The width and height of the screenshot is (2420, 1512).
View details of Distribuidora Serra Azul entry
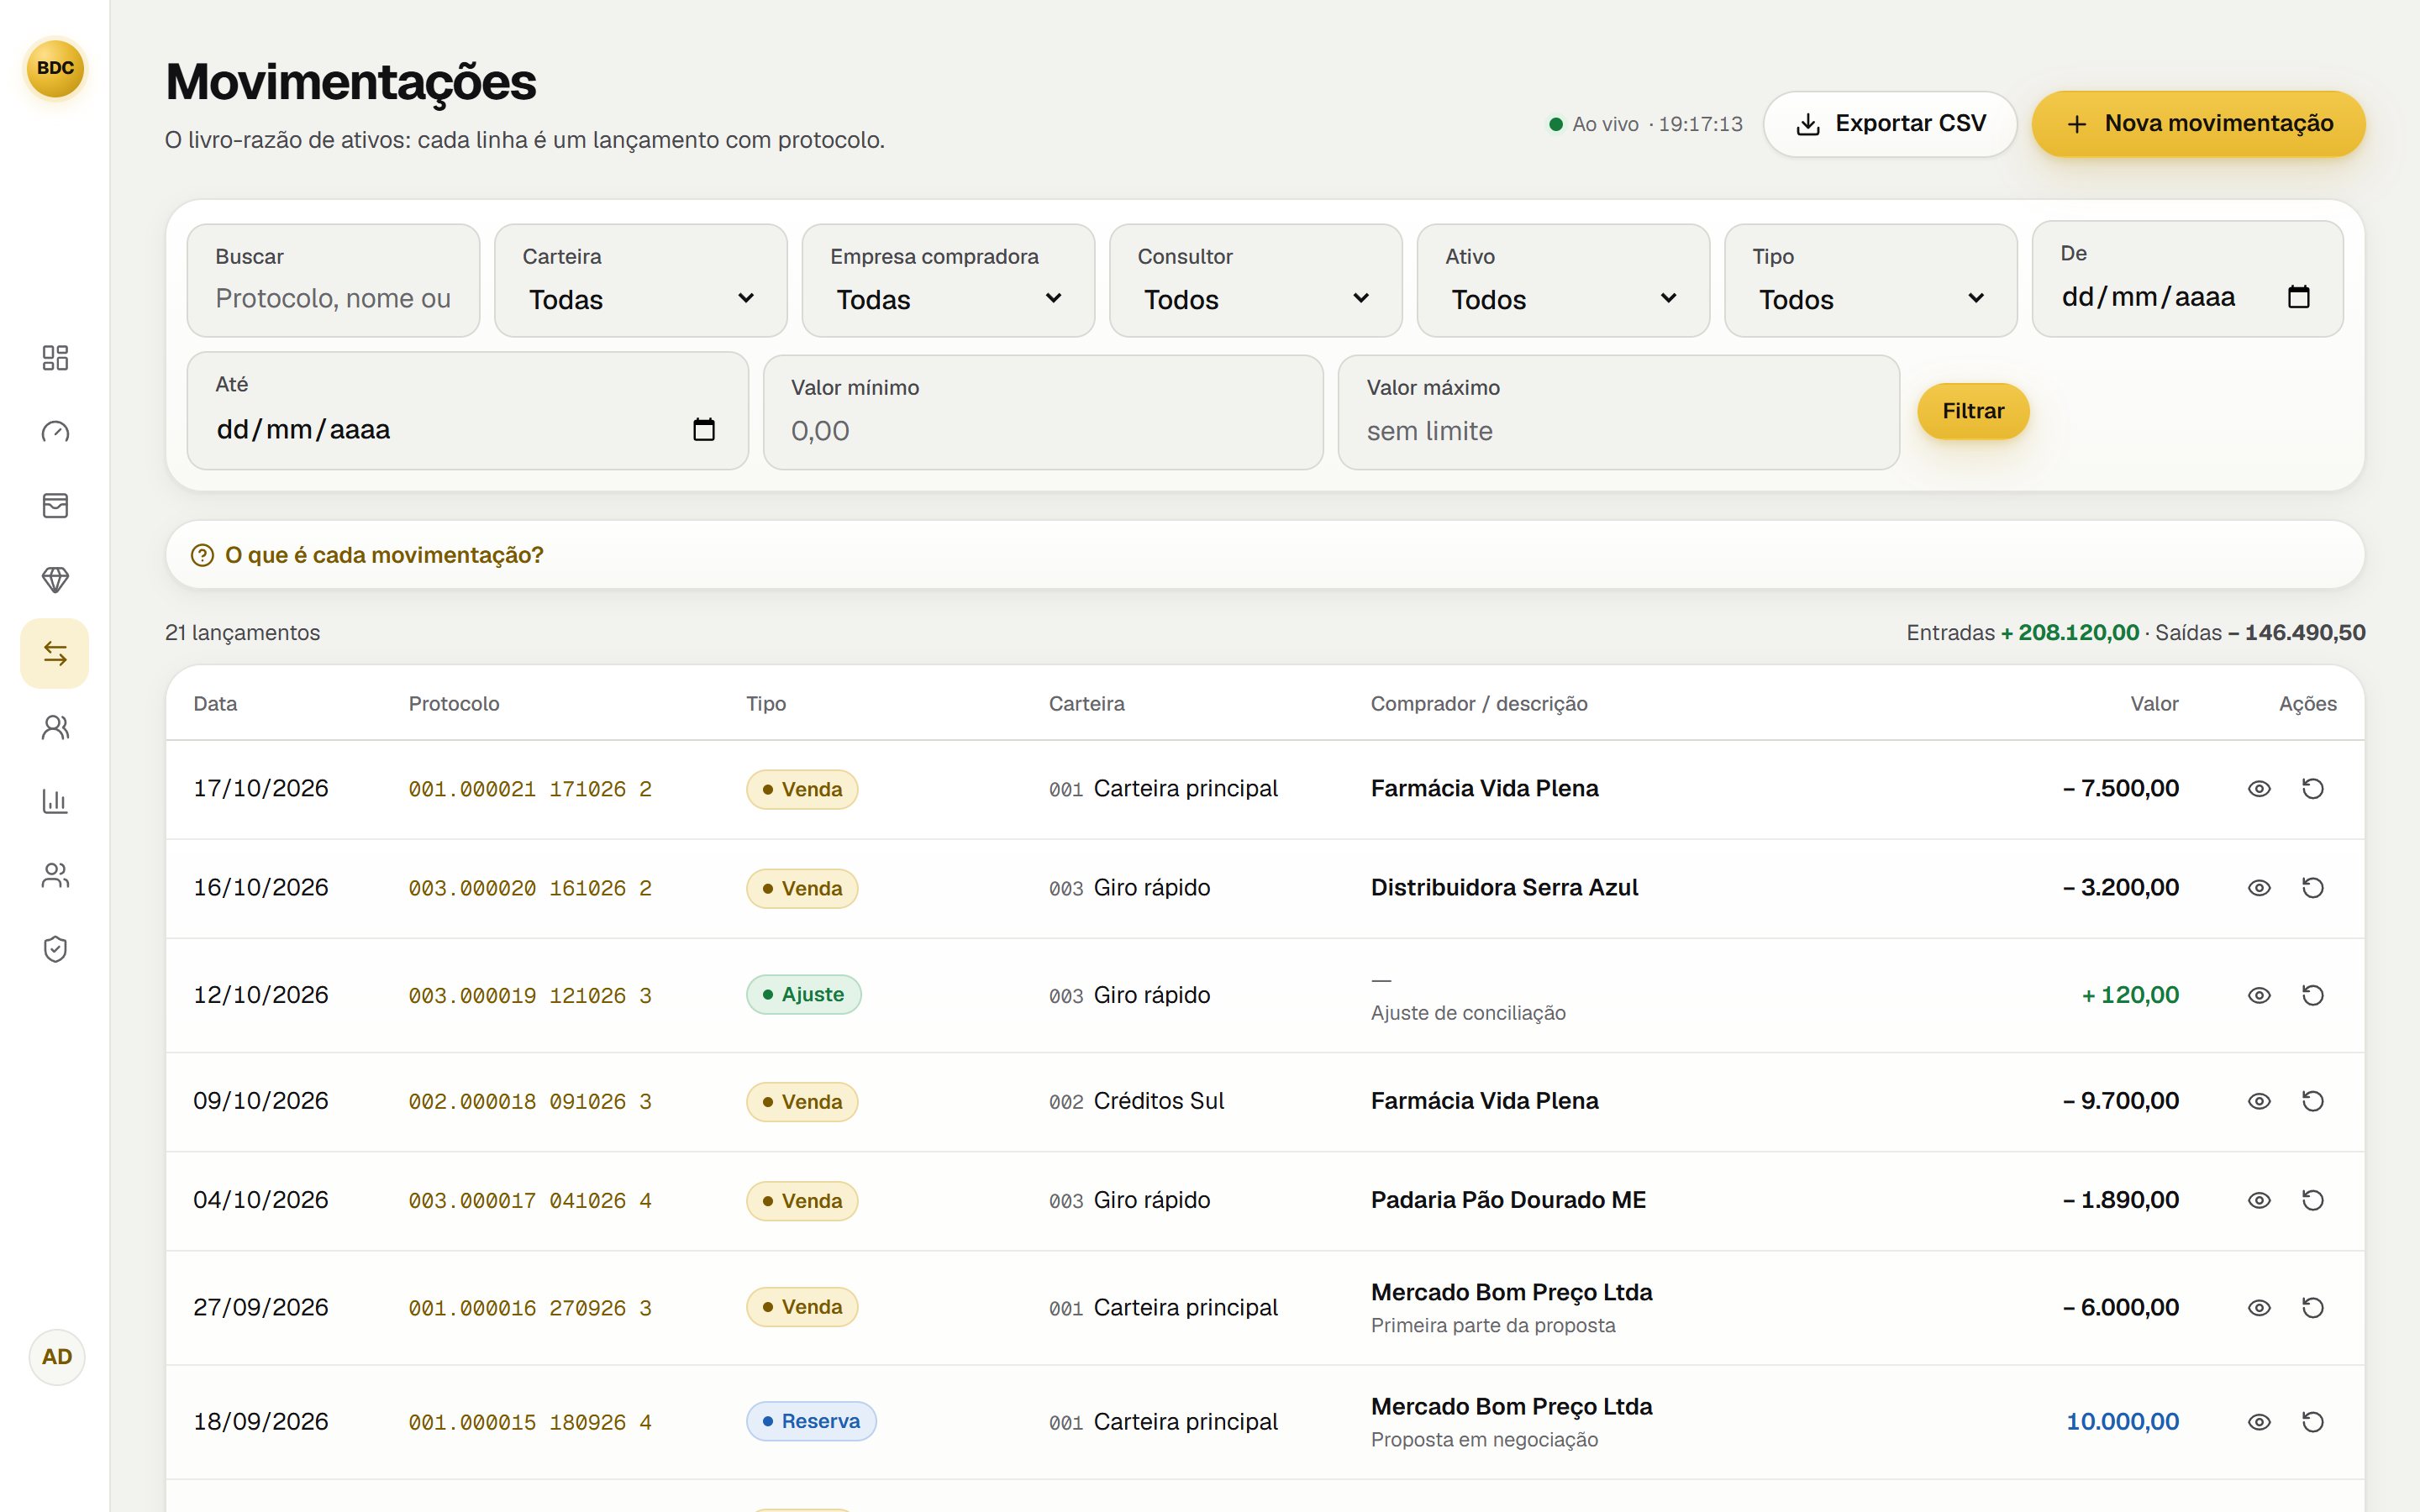(2259, 888)
